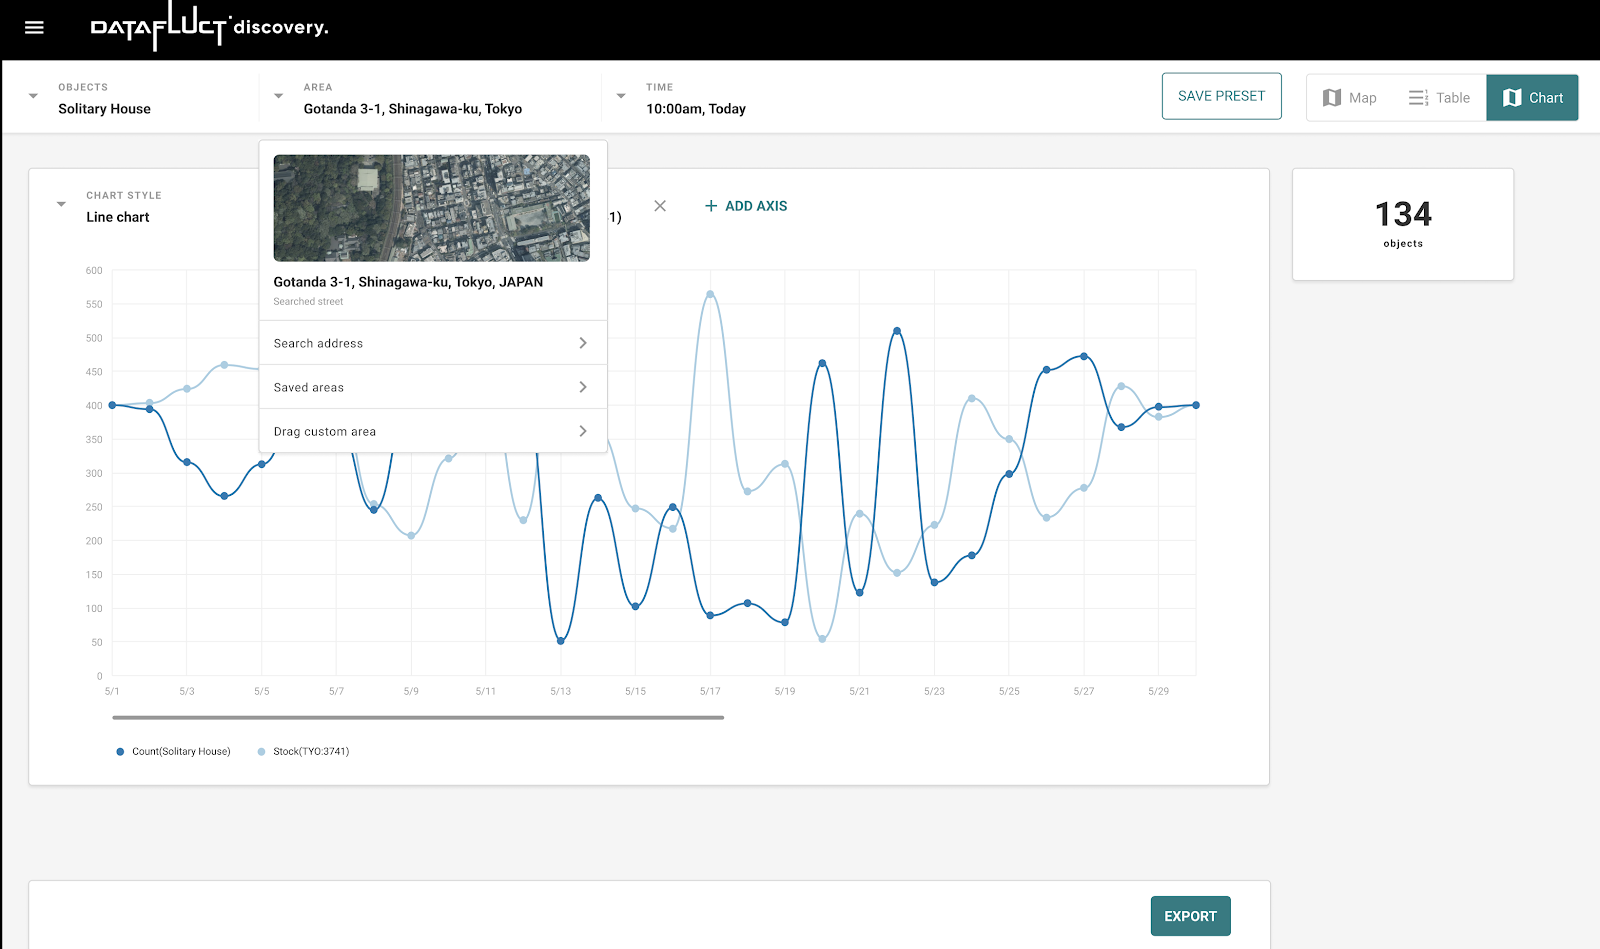1600x949 pixels.
Task: Expand the Chart Style dropdown
Action: [61, 205]
